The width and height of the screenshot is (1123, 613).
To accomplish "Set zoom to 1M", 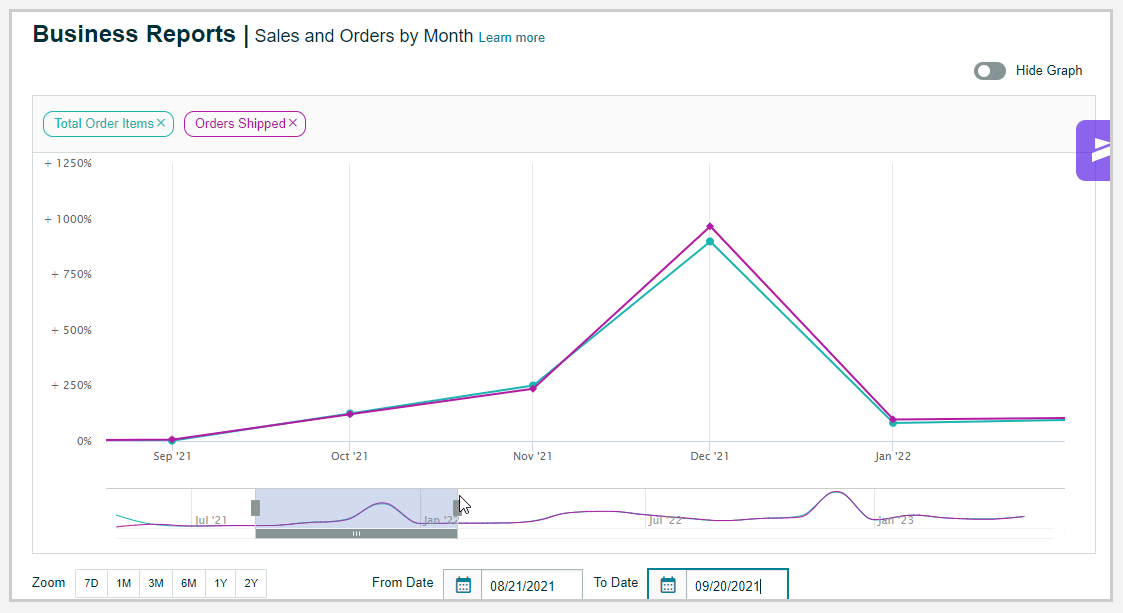I will click(123, 583).
